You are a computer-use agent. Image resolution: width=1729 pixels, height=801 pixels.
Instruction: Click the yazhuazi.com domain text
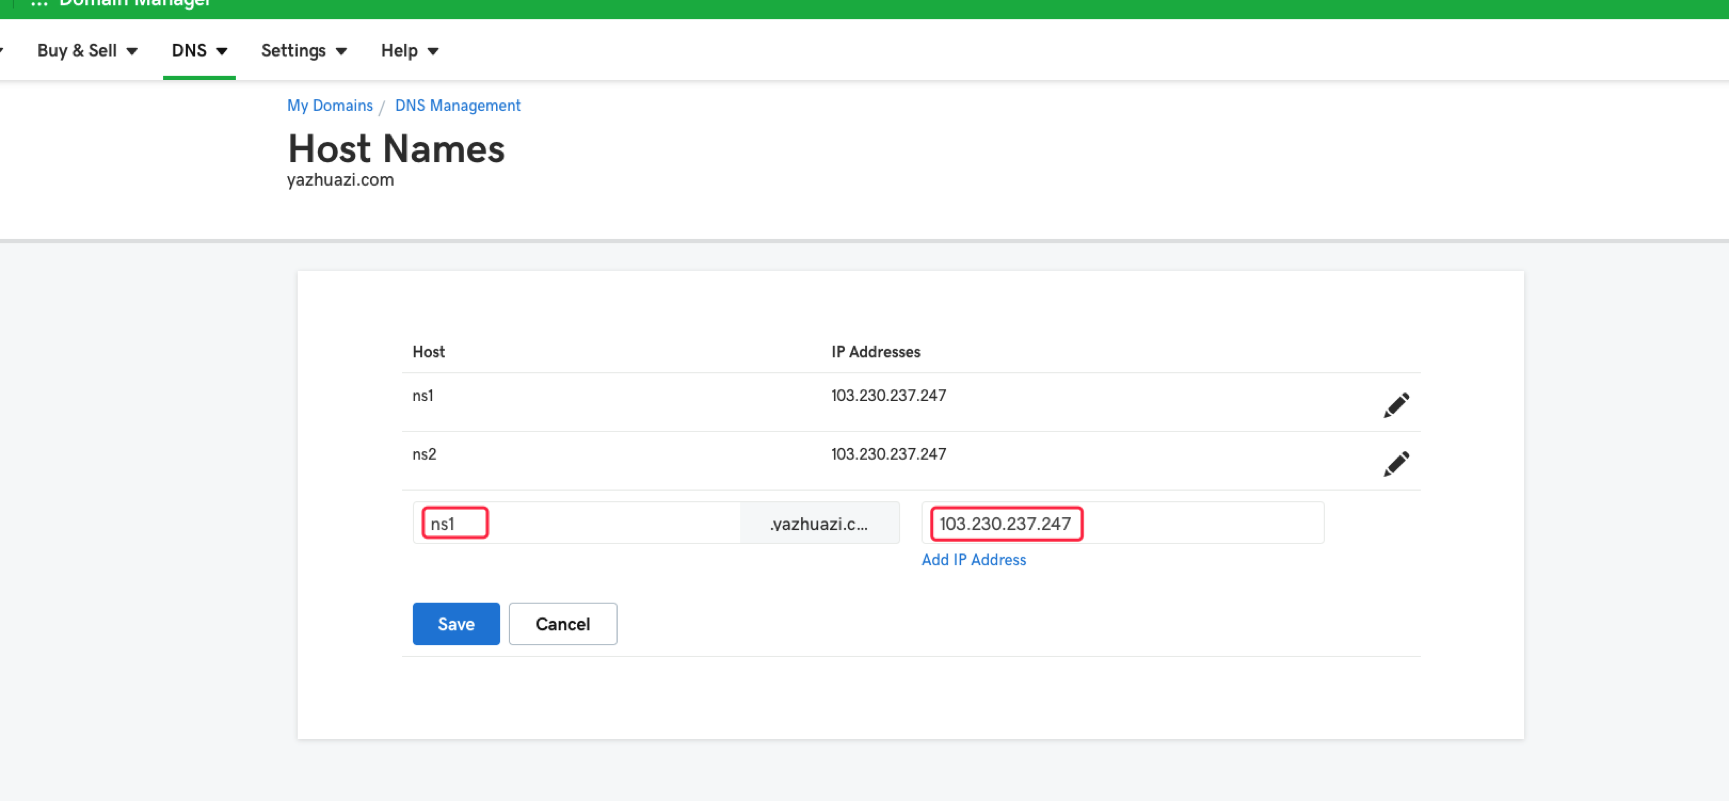point(340,181)
